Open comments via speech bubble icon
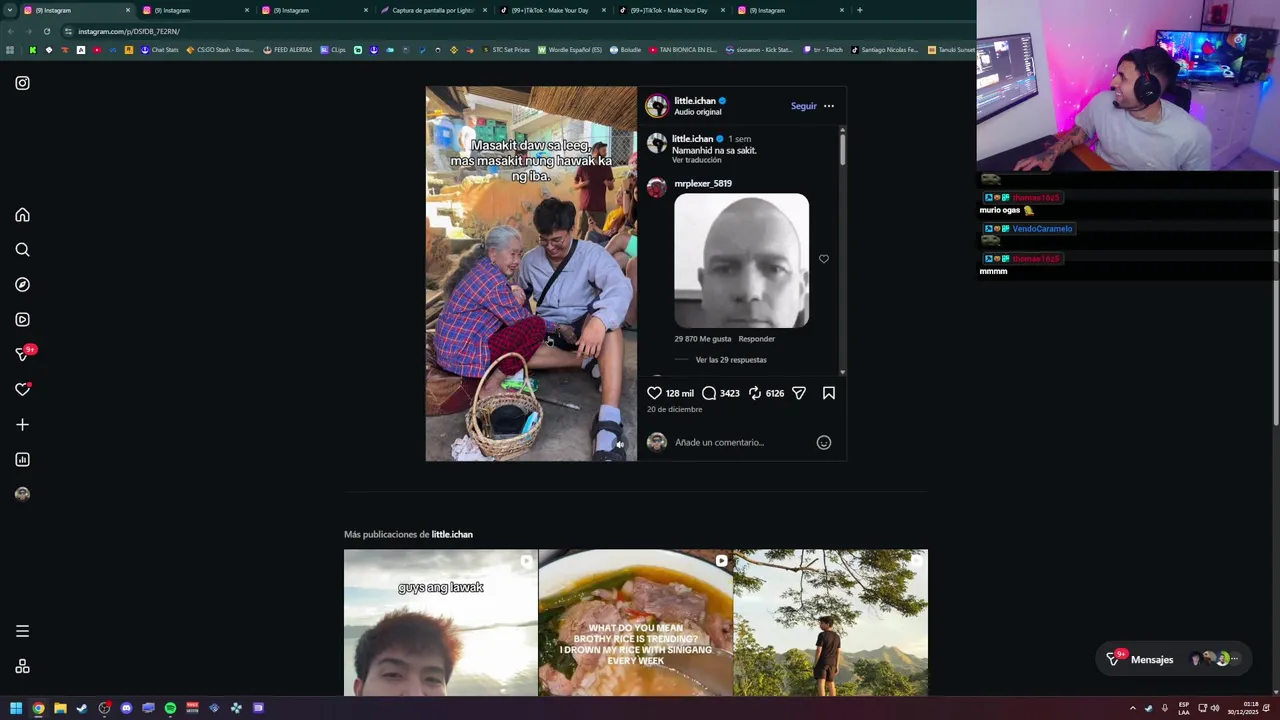The image size is (1280, 720). 709,393
